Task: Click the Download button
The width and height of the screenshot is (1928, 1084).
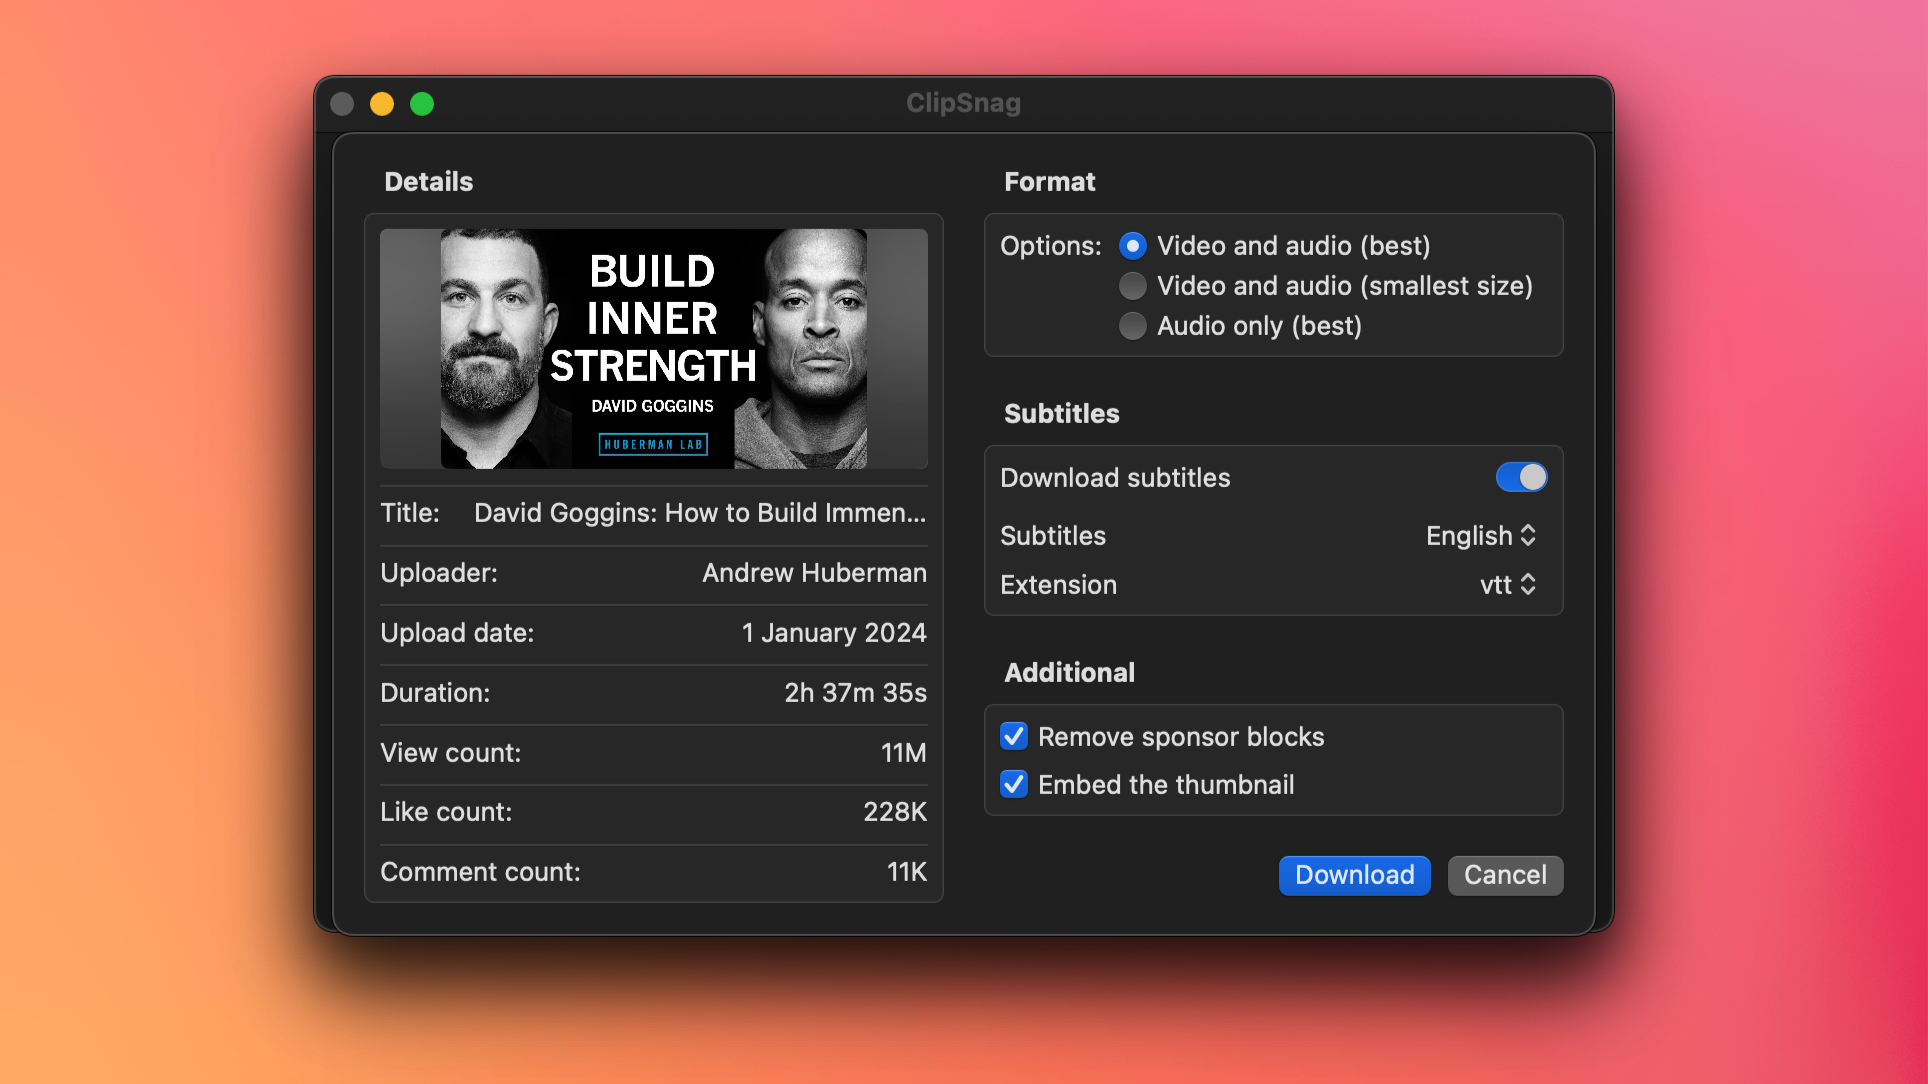Action: 1354,875
